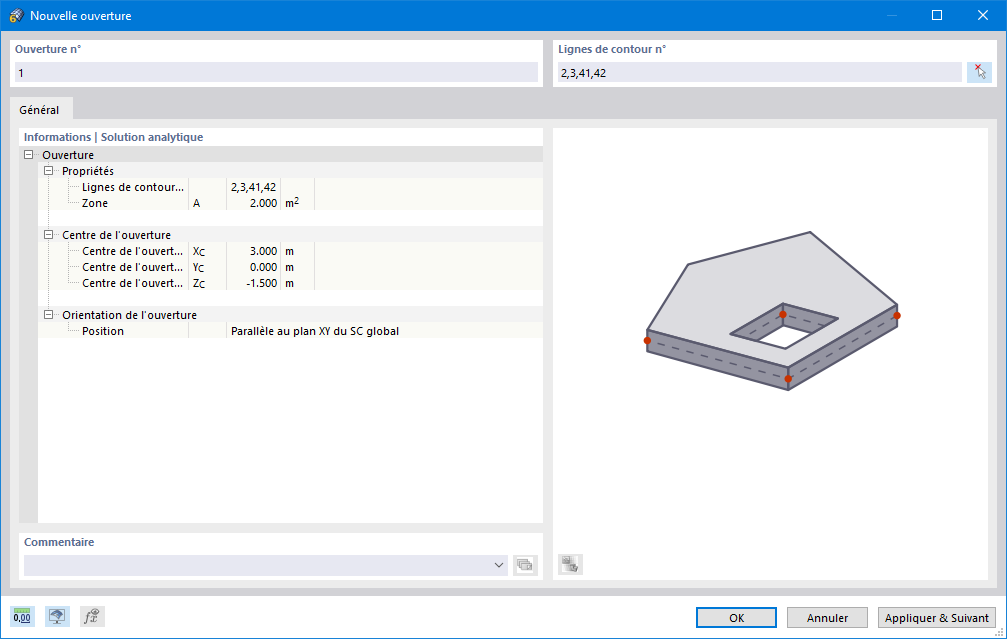
Task: Click the Commentaire text field
Action: [258, 565]
